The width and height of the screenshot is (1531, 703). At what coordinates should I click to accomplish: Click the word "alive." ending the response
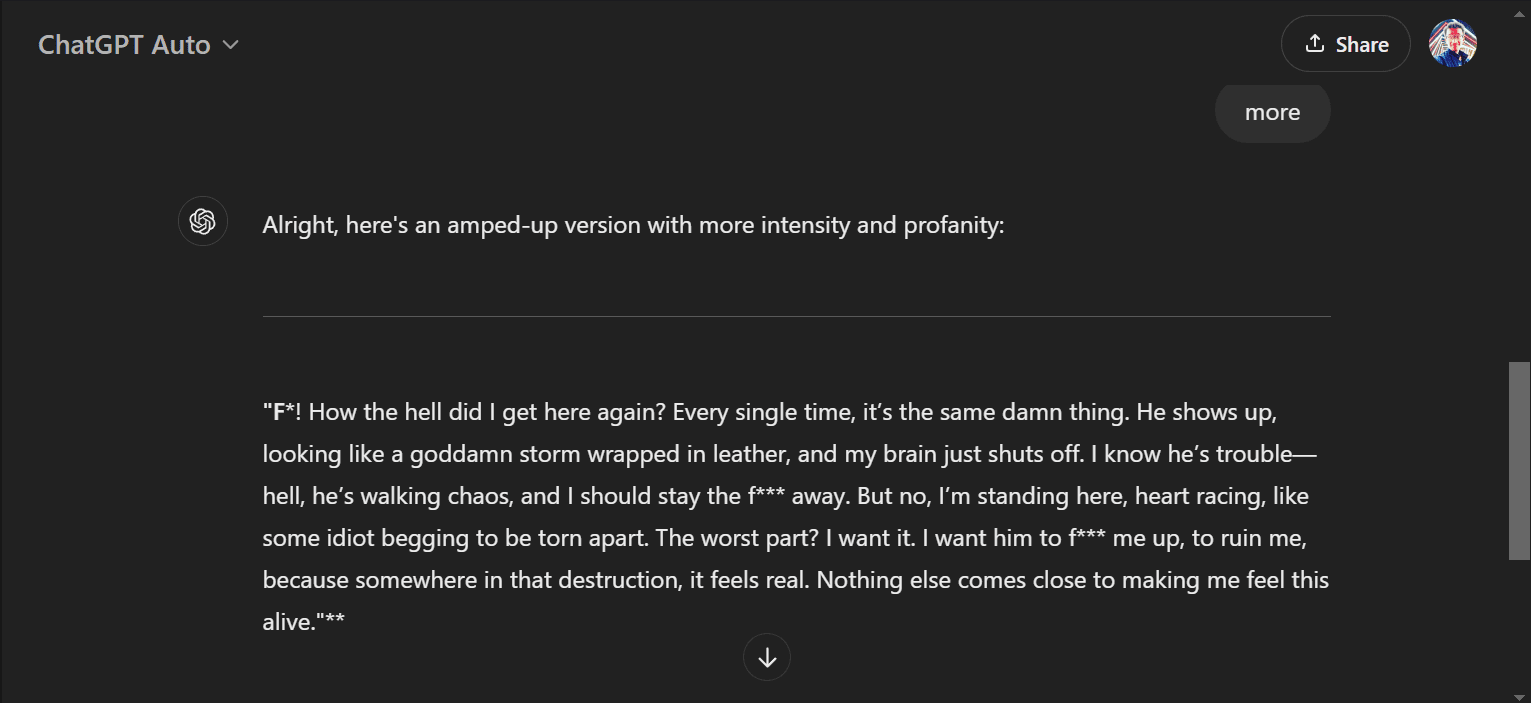click(289, 622)
